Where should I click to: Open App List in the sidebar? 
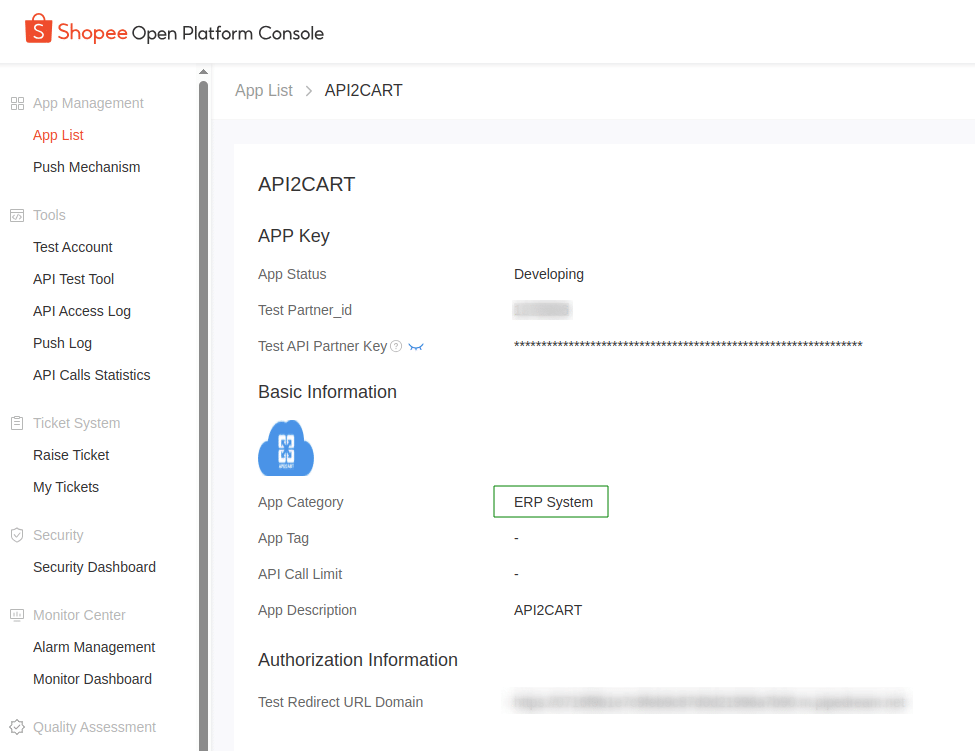(x=58, y=135)
